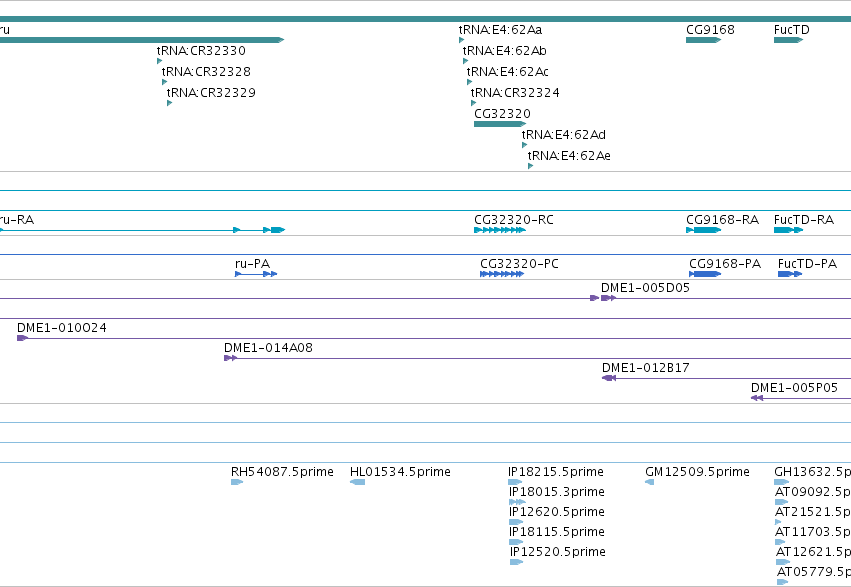The width and height of the screenshot is (851, 587).
Task: Click the tRNA:E4:62Ae gene label
Action: (569, 156)
